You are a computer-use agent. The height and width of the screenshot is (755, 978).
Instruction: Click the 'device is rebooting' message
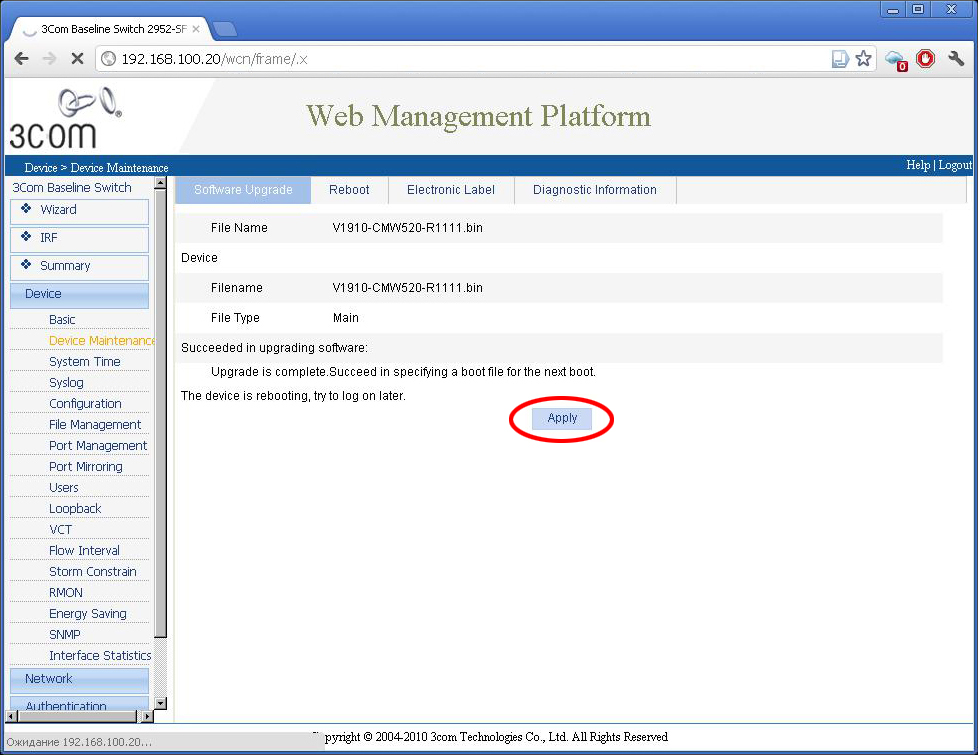point(293,396)
